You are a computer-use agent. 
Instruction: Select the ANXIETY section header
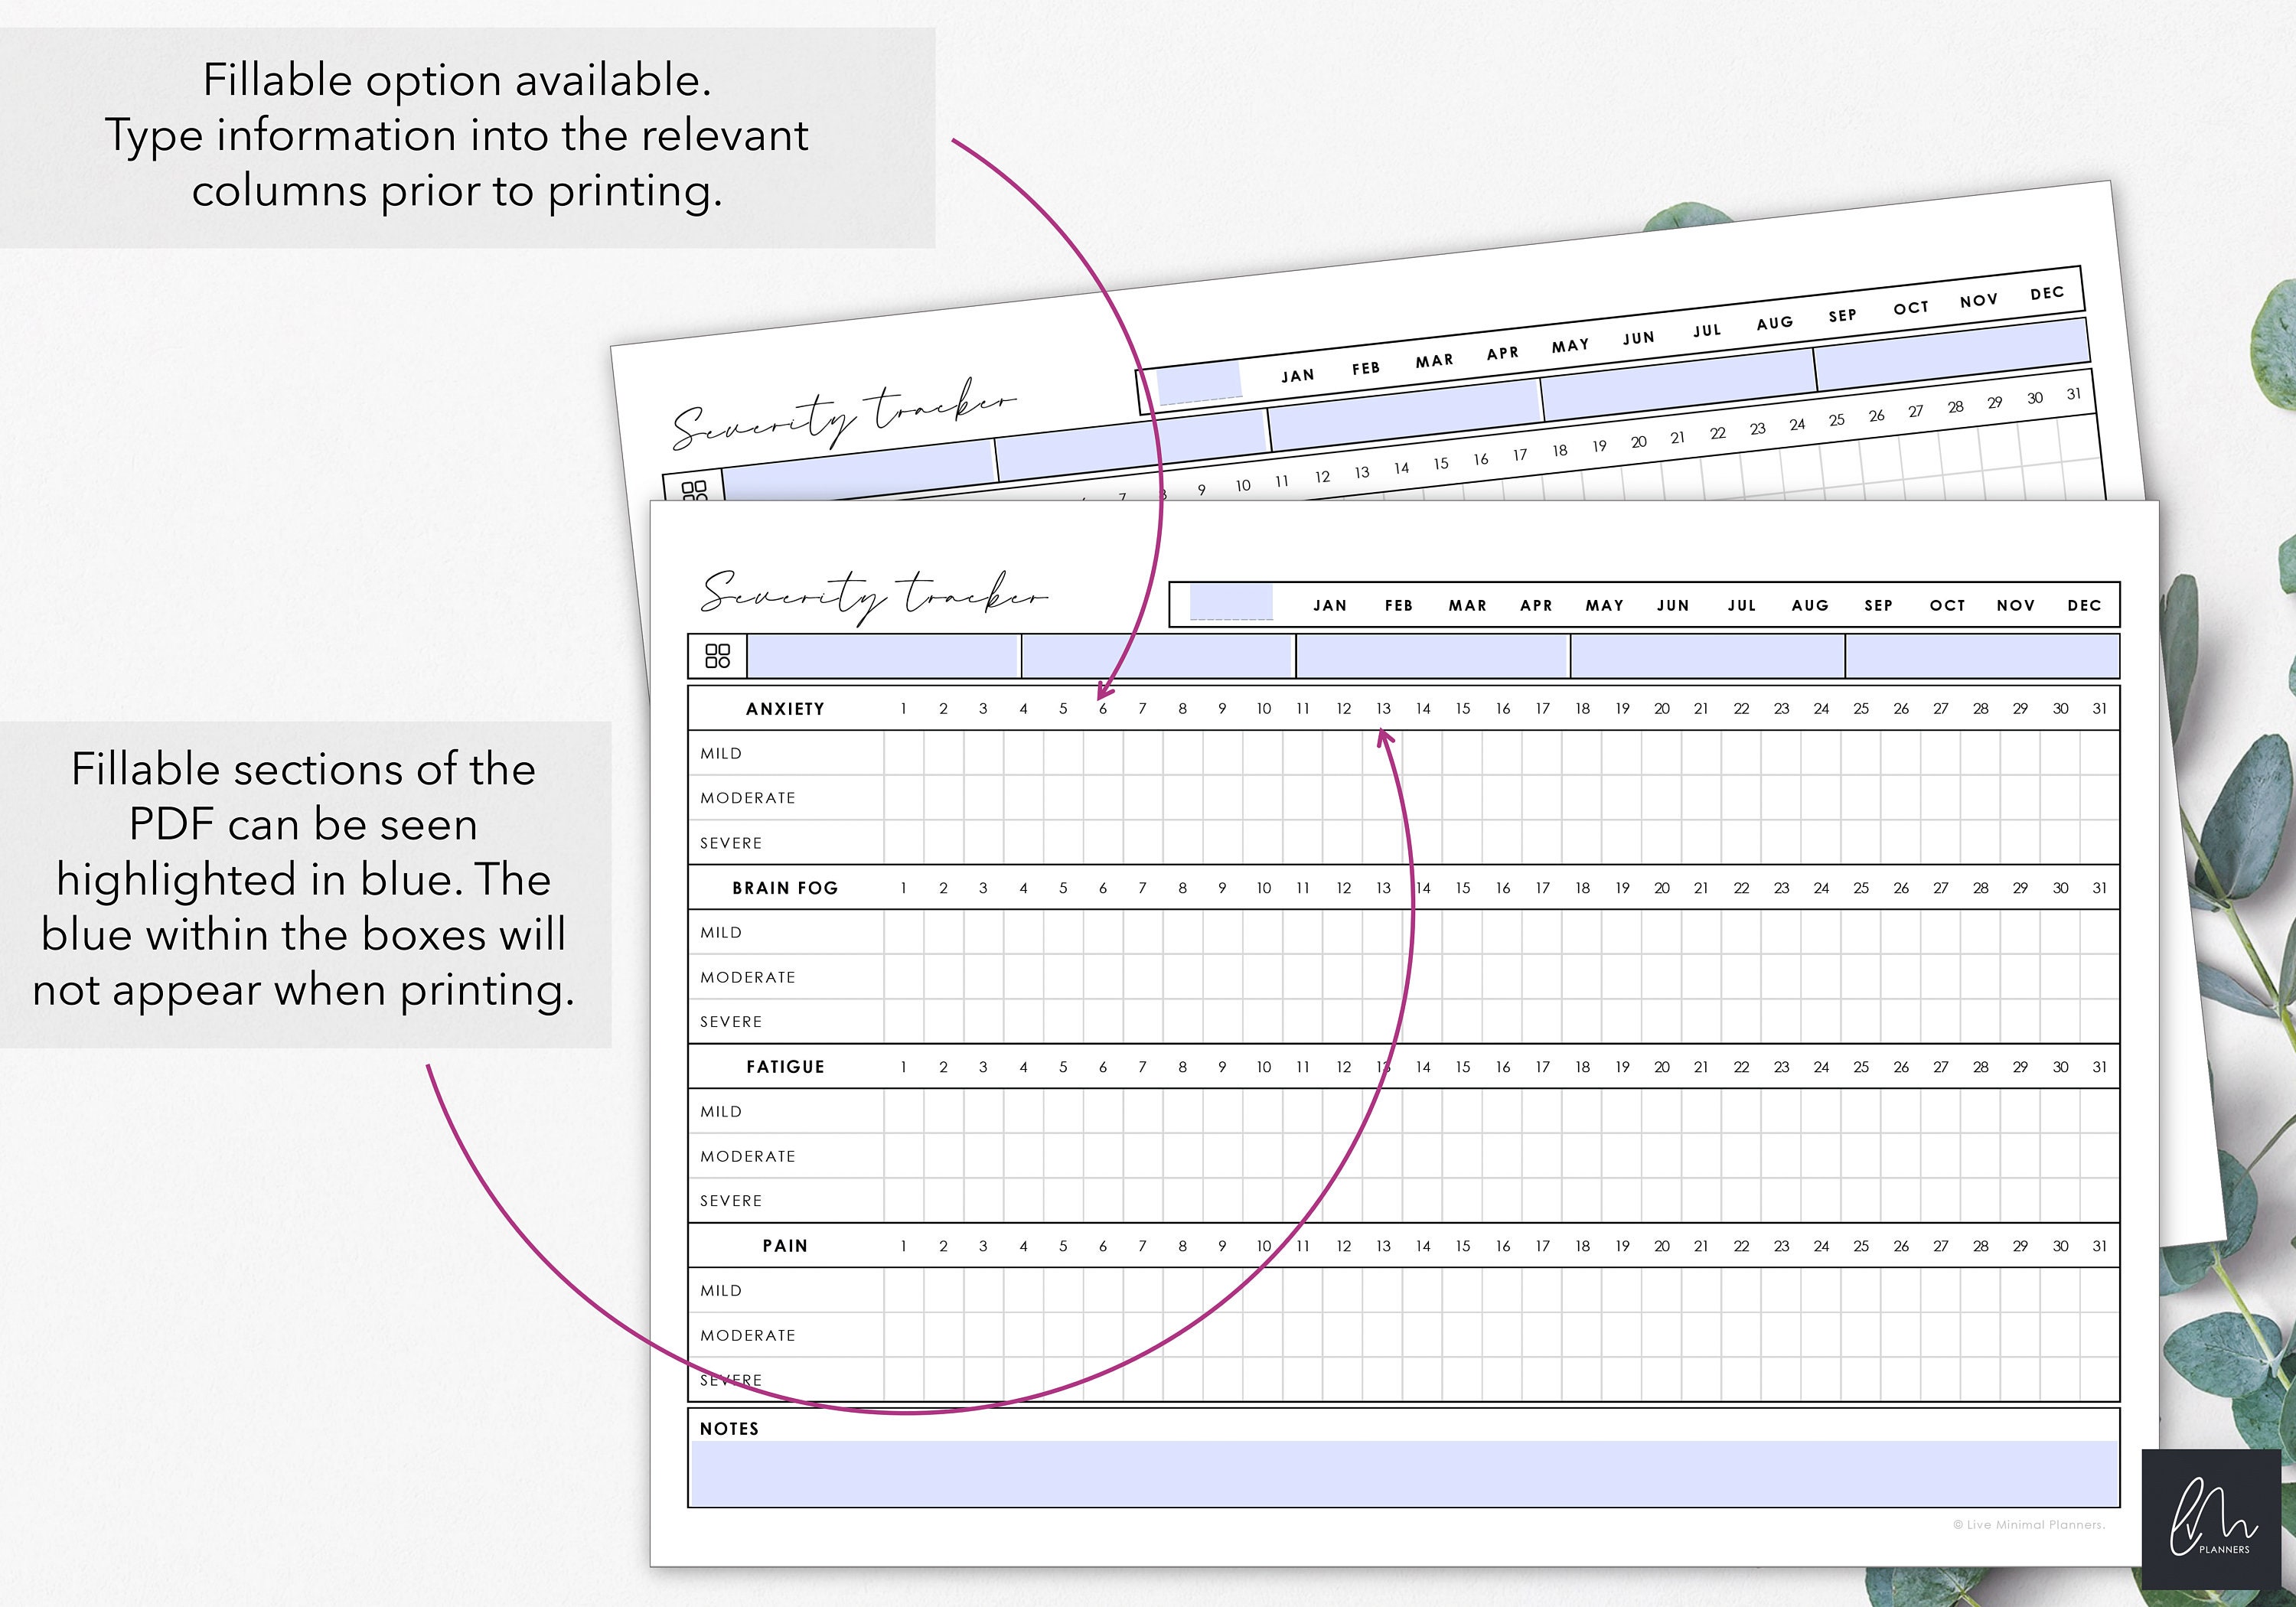click(784, 709)
